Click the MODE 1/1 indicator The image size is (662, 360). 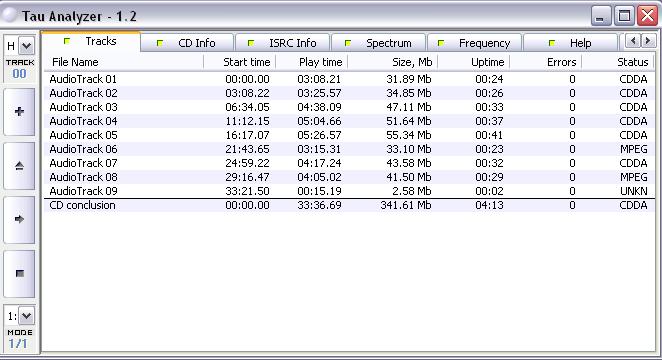[x=19, y=340]
